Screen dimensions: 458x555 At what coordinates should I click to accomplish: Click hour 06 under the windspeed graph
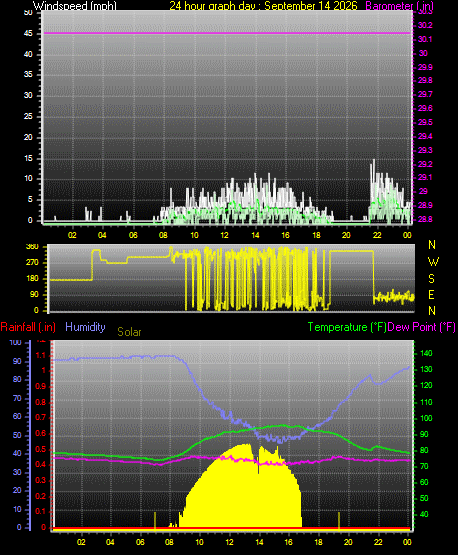[x=133, y=235]
